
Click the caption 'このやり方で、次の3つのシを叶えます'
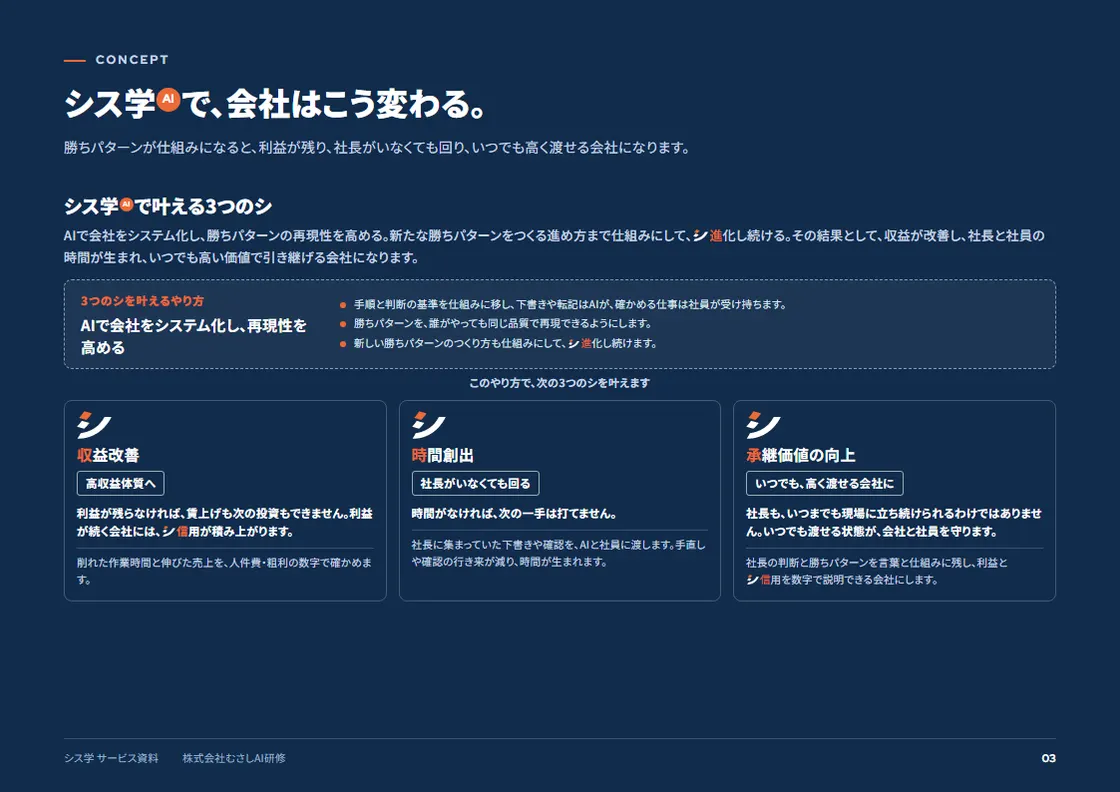[559, 383]
